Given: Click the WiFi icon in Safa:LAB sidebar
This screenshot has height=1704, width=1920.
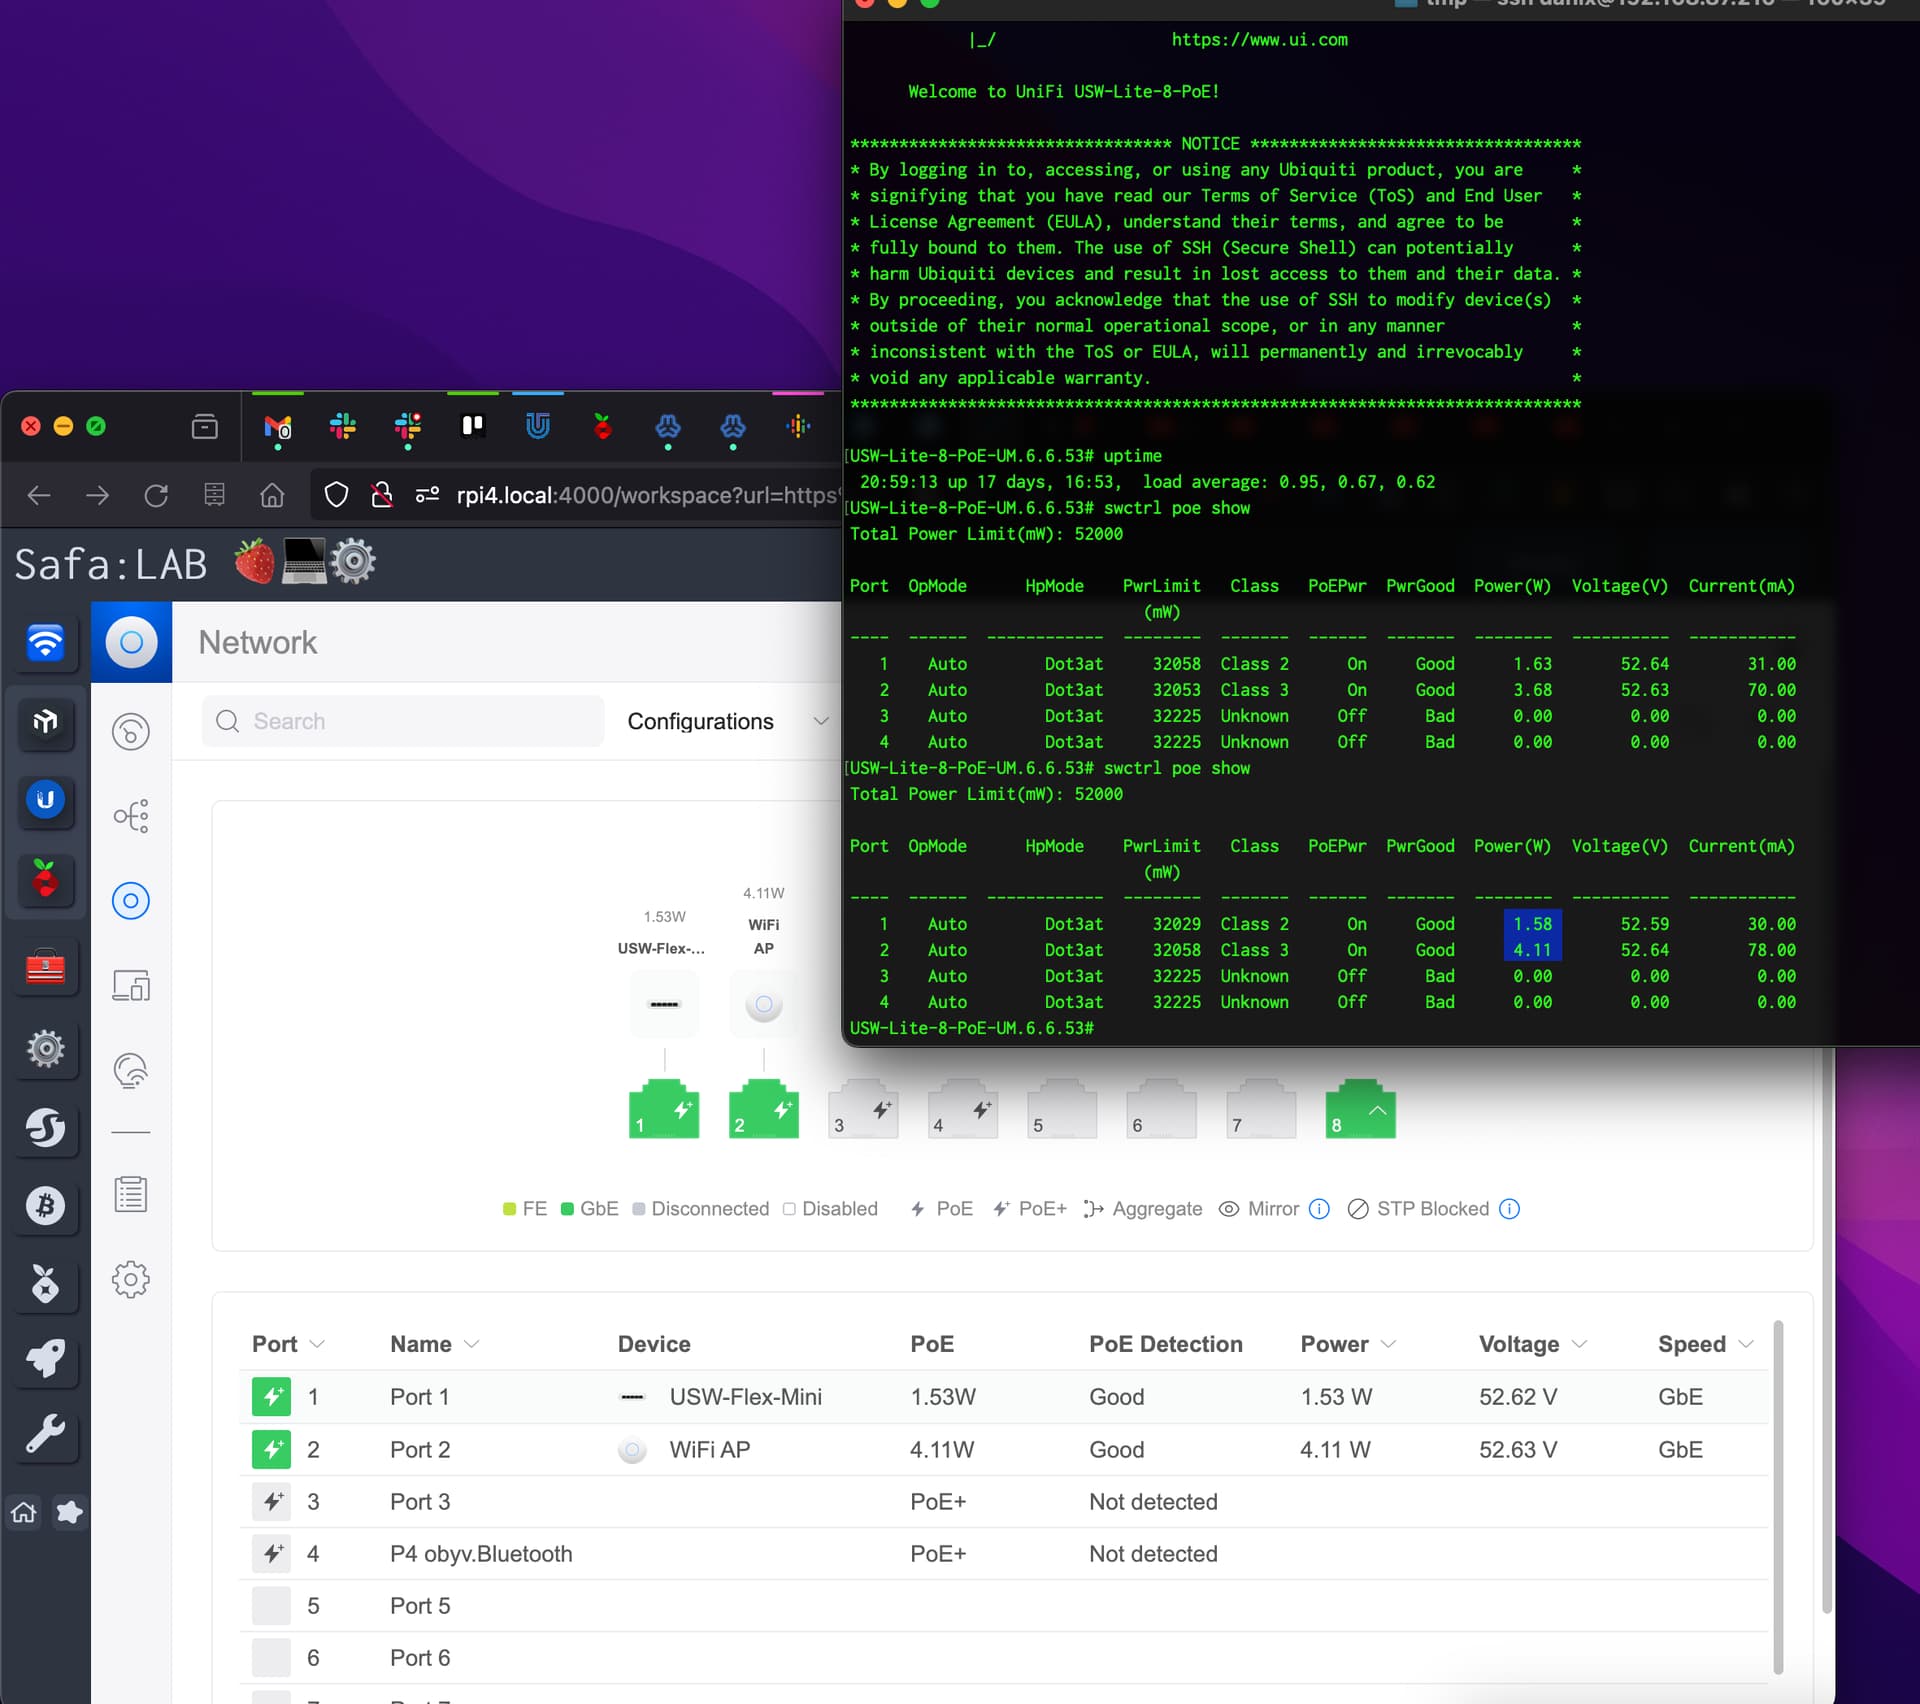Looking at the screenshot, I should click(45, 642).
